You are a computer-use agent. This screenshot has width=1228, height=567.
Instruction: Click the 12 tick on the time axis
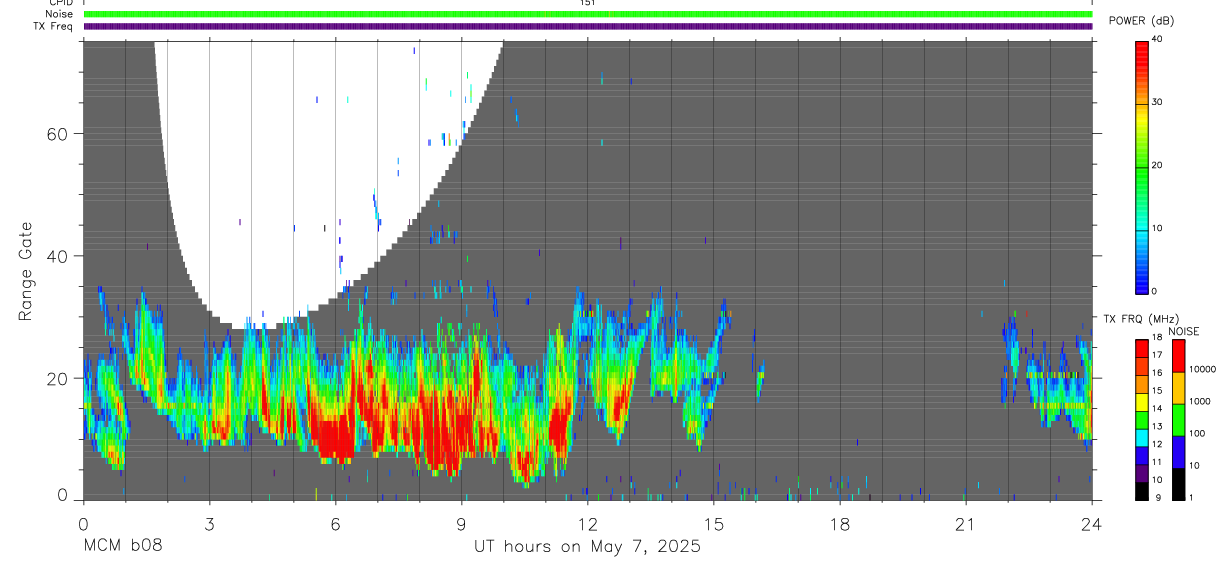click(587, 525)
